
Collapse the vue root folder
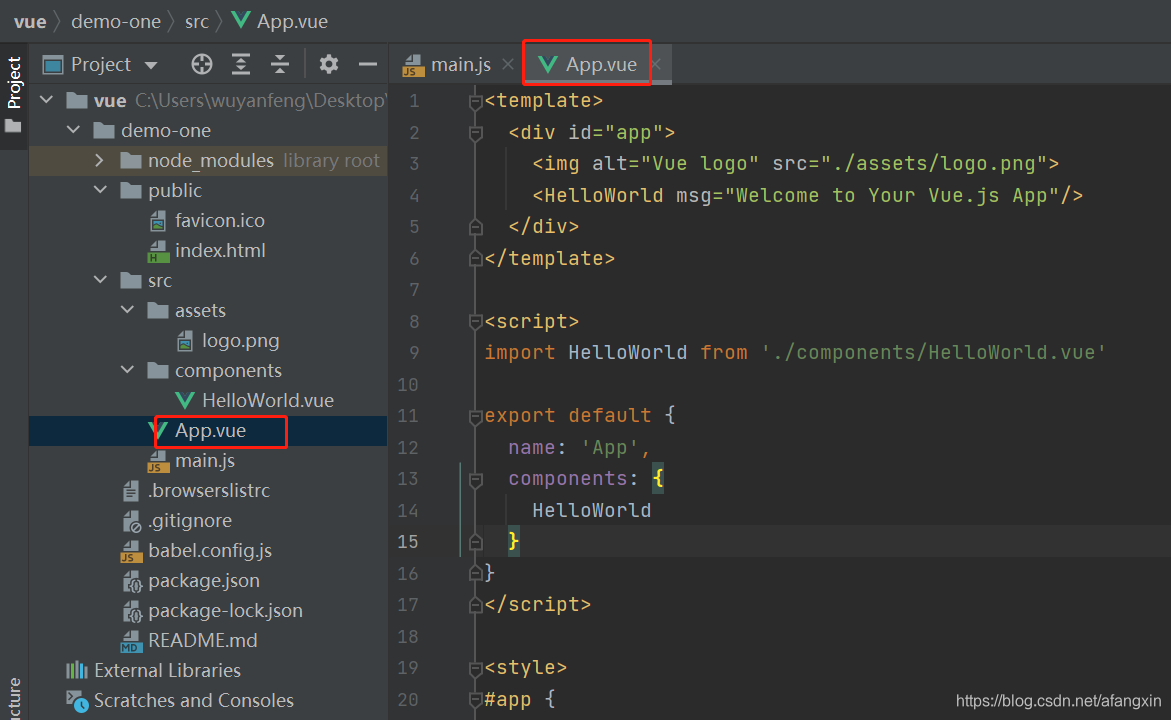[x=47, y=99]
